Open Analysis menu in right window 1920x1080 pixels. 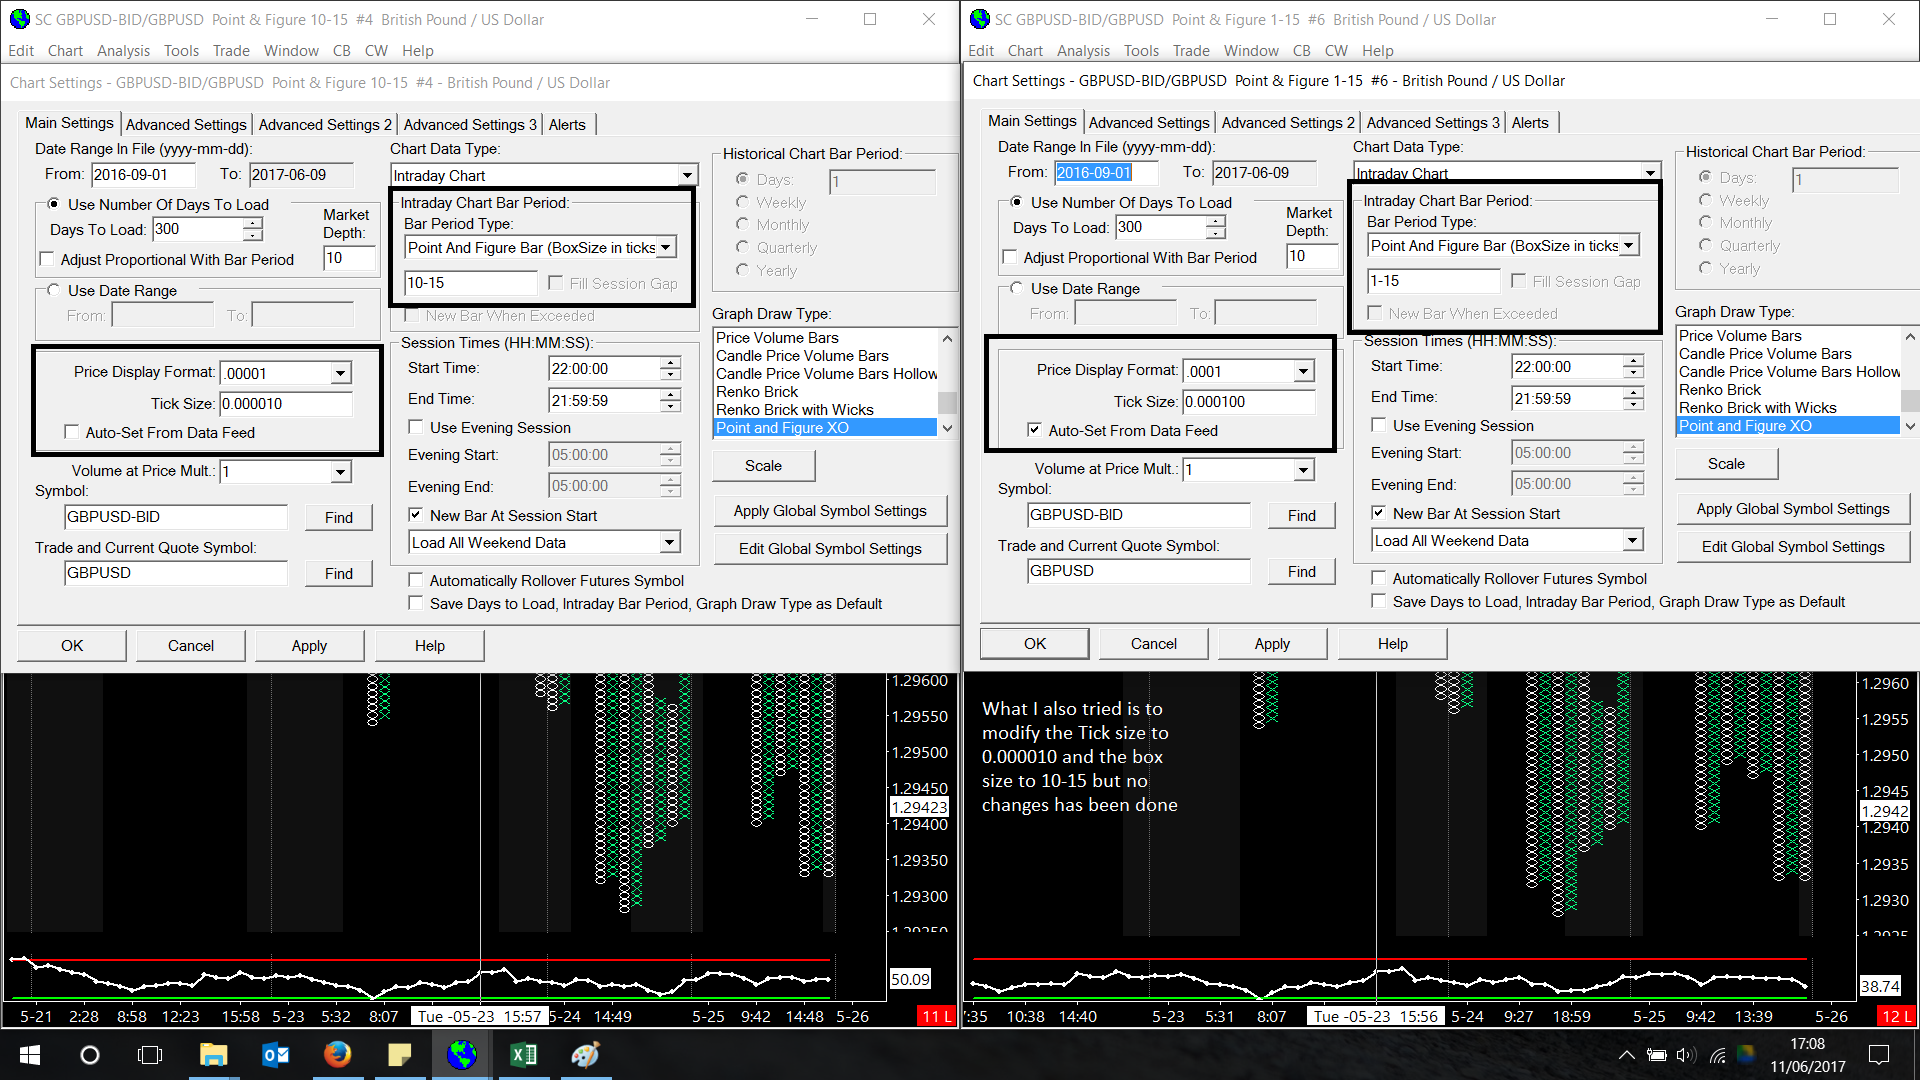click(x=1082, y=51)
